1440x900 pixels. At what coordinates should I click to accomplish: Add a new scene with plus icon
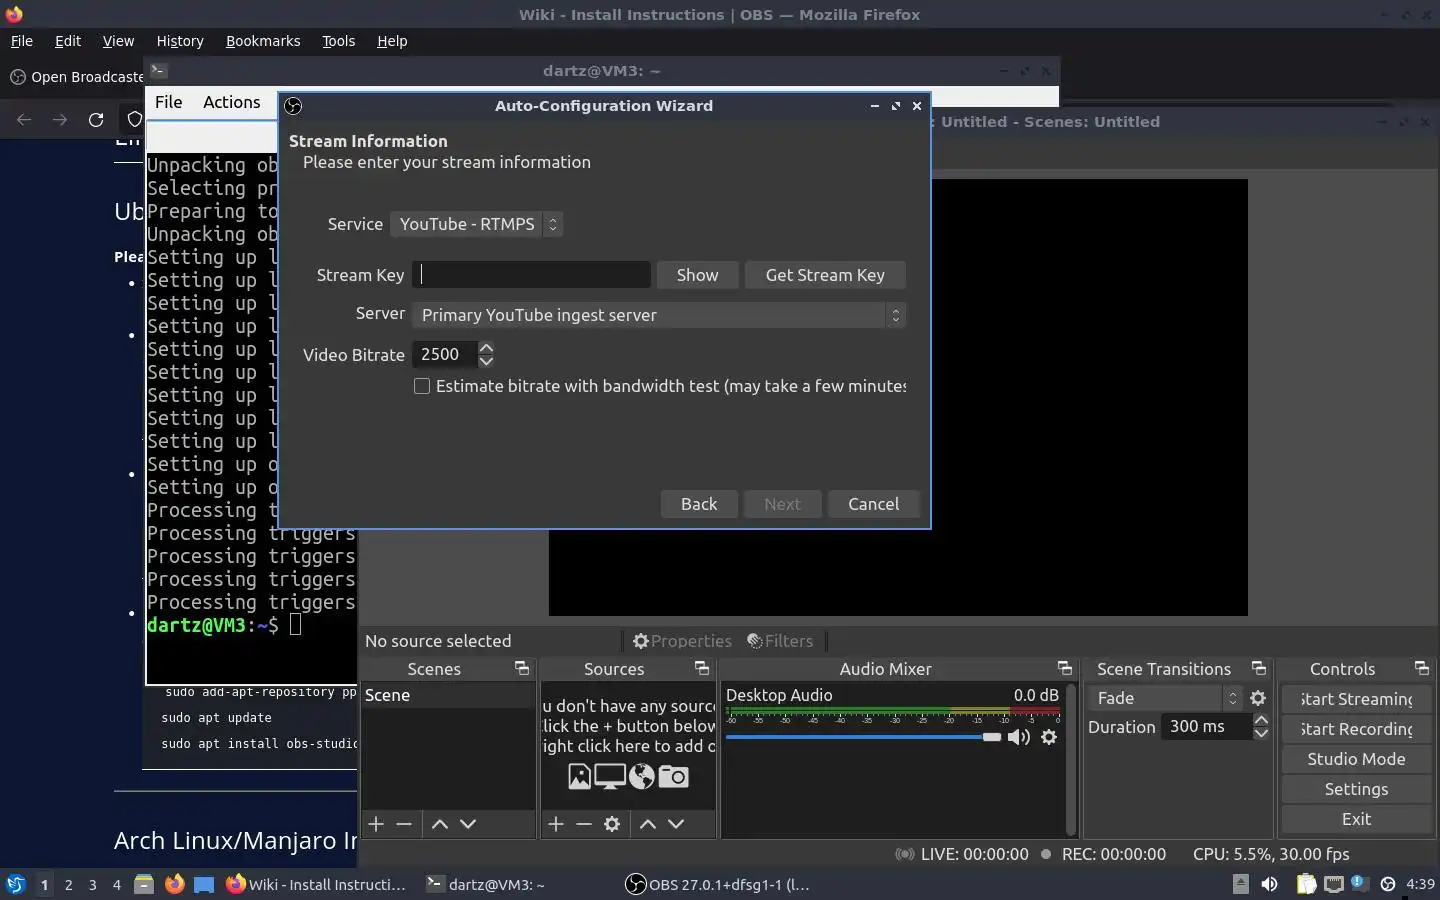[376, 824]
